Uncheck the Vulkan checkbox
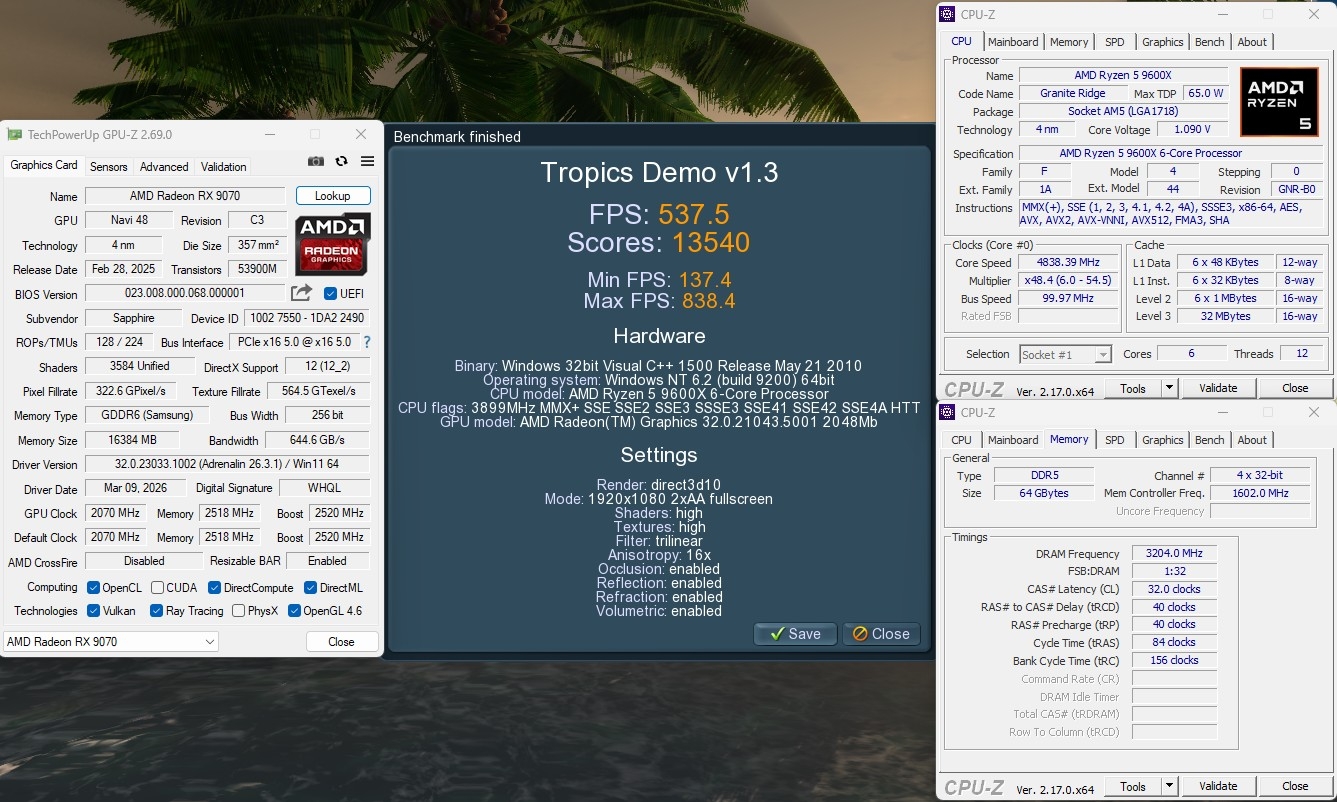 pos(93,611)
